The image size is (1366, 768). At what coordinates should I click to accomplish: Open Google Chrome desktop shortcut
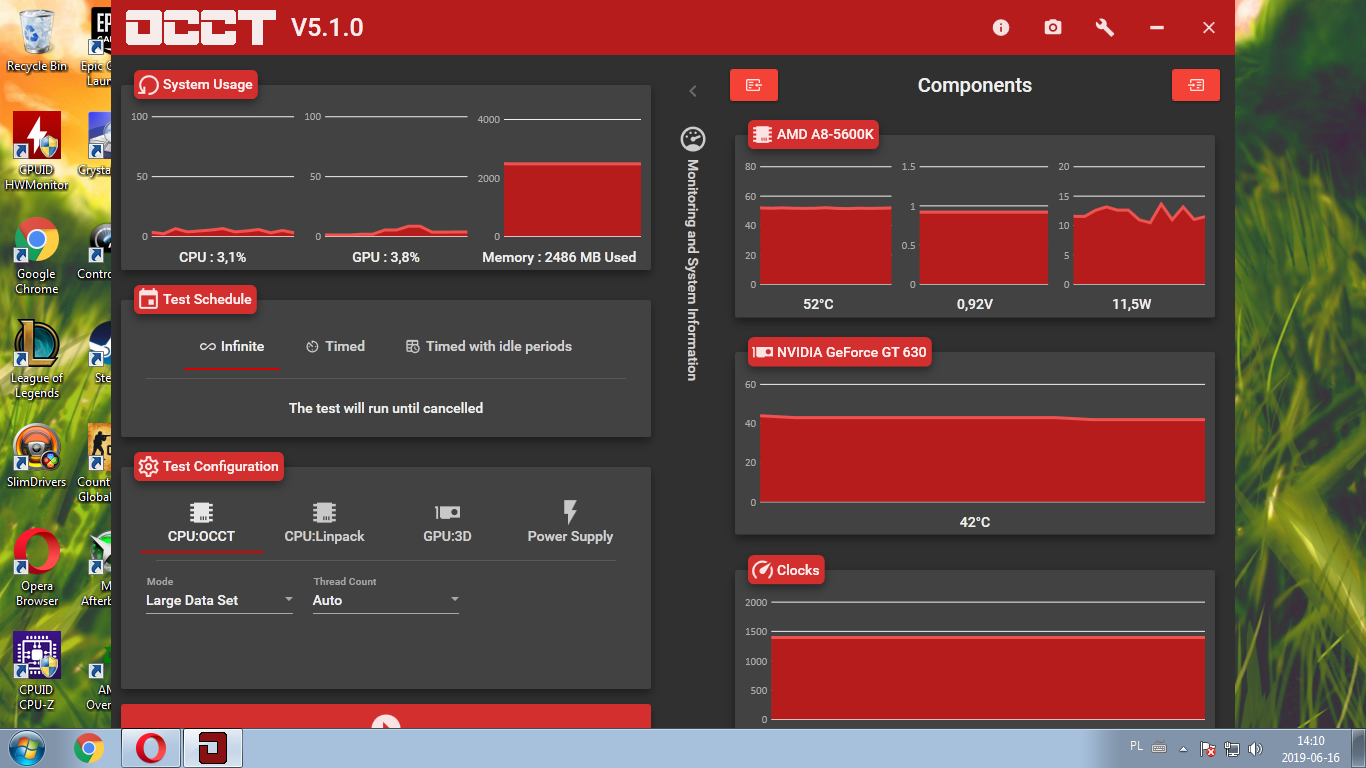(x=37, y=256)
